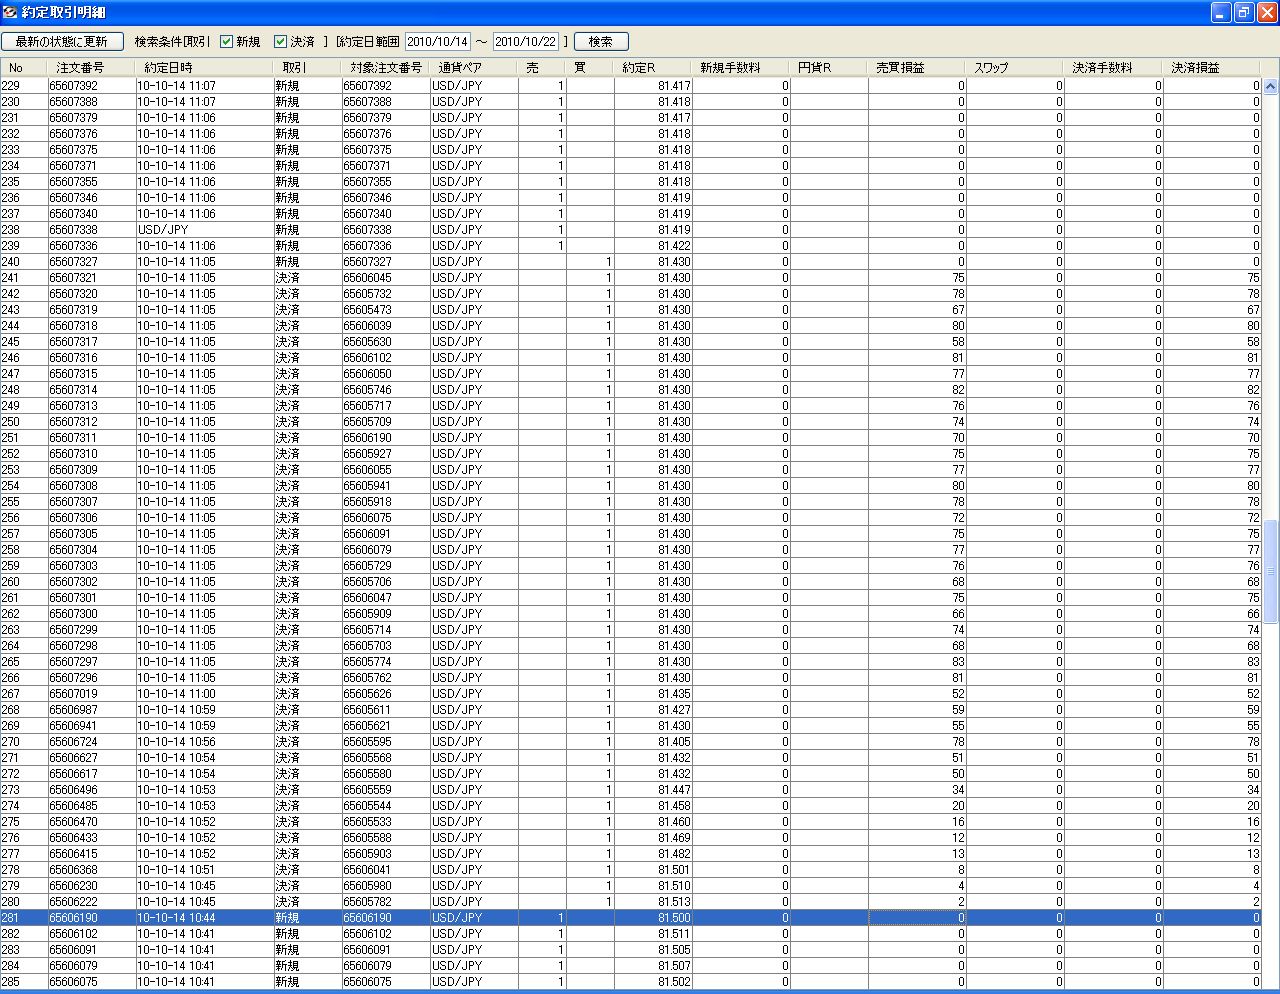Image resolution: width=1280 pixels, height=994 pixels.
Task: Sort by the 円貨R column header
Action: click(x=829, y=68)
